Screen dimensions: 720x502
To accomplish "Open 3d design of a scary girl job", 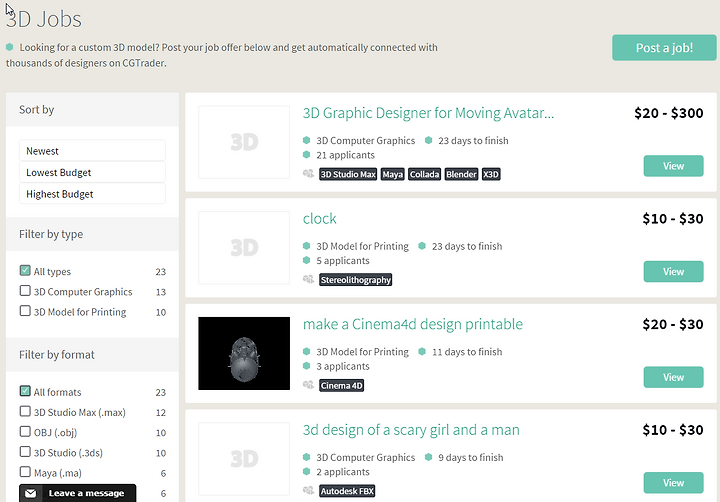I will [411, 430].
